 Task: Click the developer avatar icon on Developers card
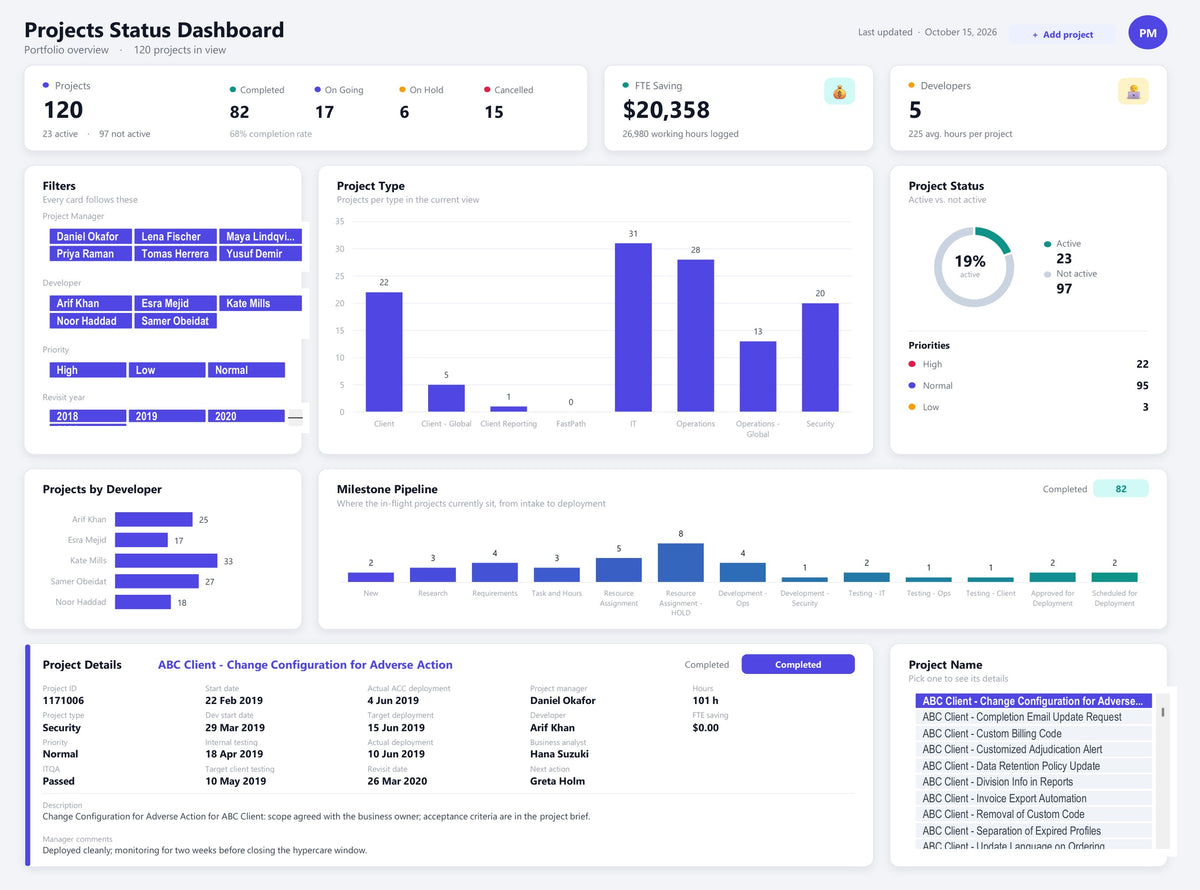click(x=1133, y=91)
